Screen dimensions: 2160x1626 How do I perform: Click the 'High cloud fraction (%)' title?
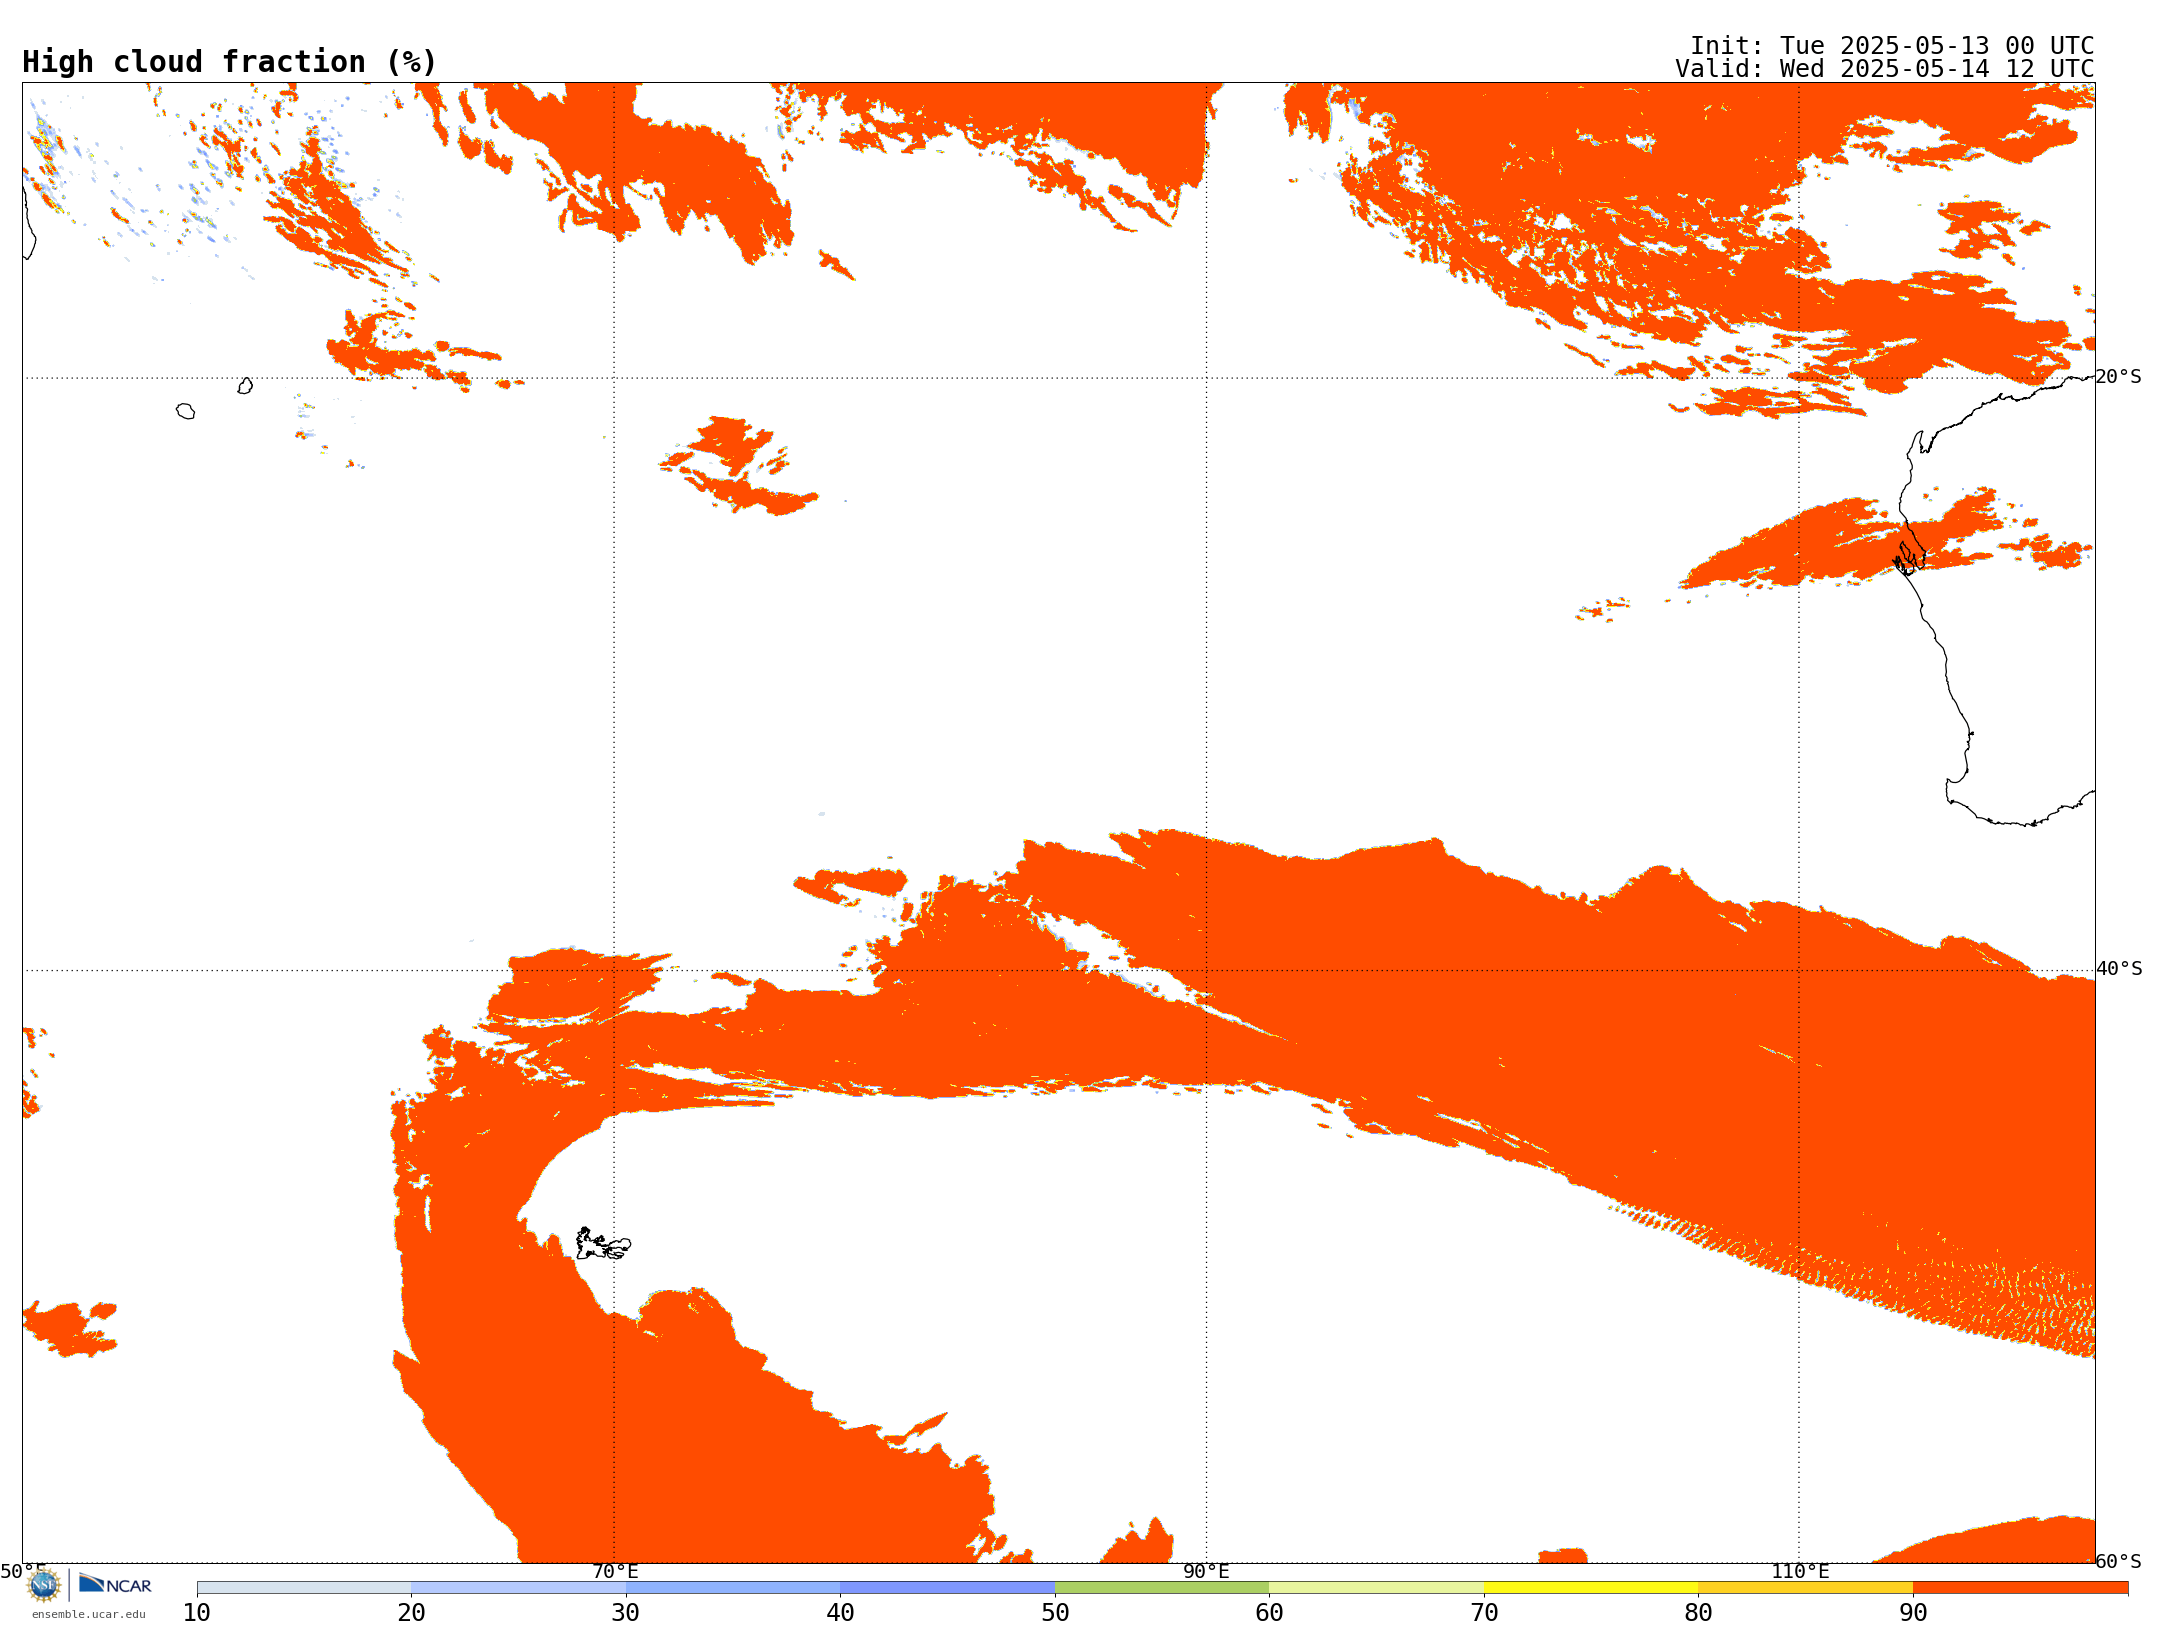click(x=230, y=62)
